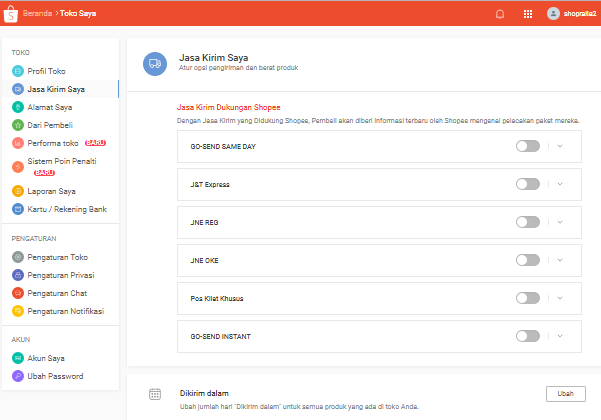The height and width of the screenshot is (420, 601).
Task: Go to Alamat Saya menu item
Action: (x=50, y=107)
